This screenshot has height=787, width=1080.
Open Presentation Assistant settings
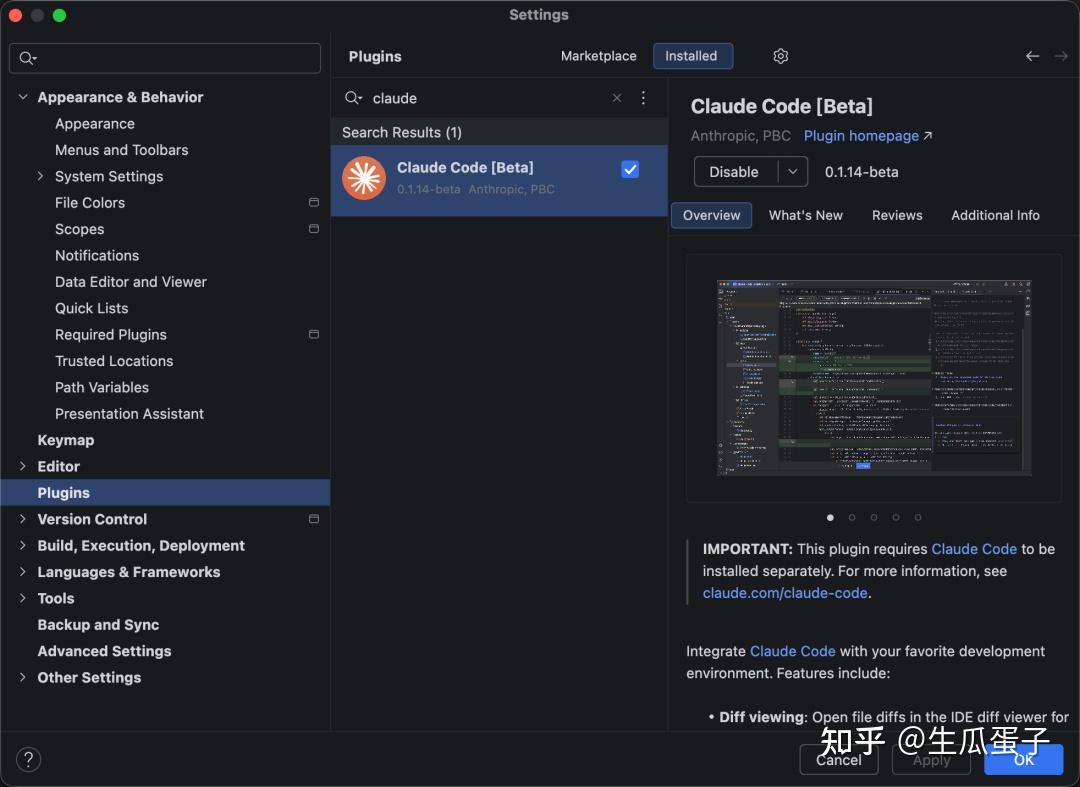[129, 413]
